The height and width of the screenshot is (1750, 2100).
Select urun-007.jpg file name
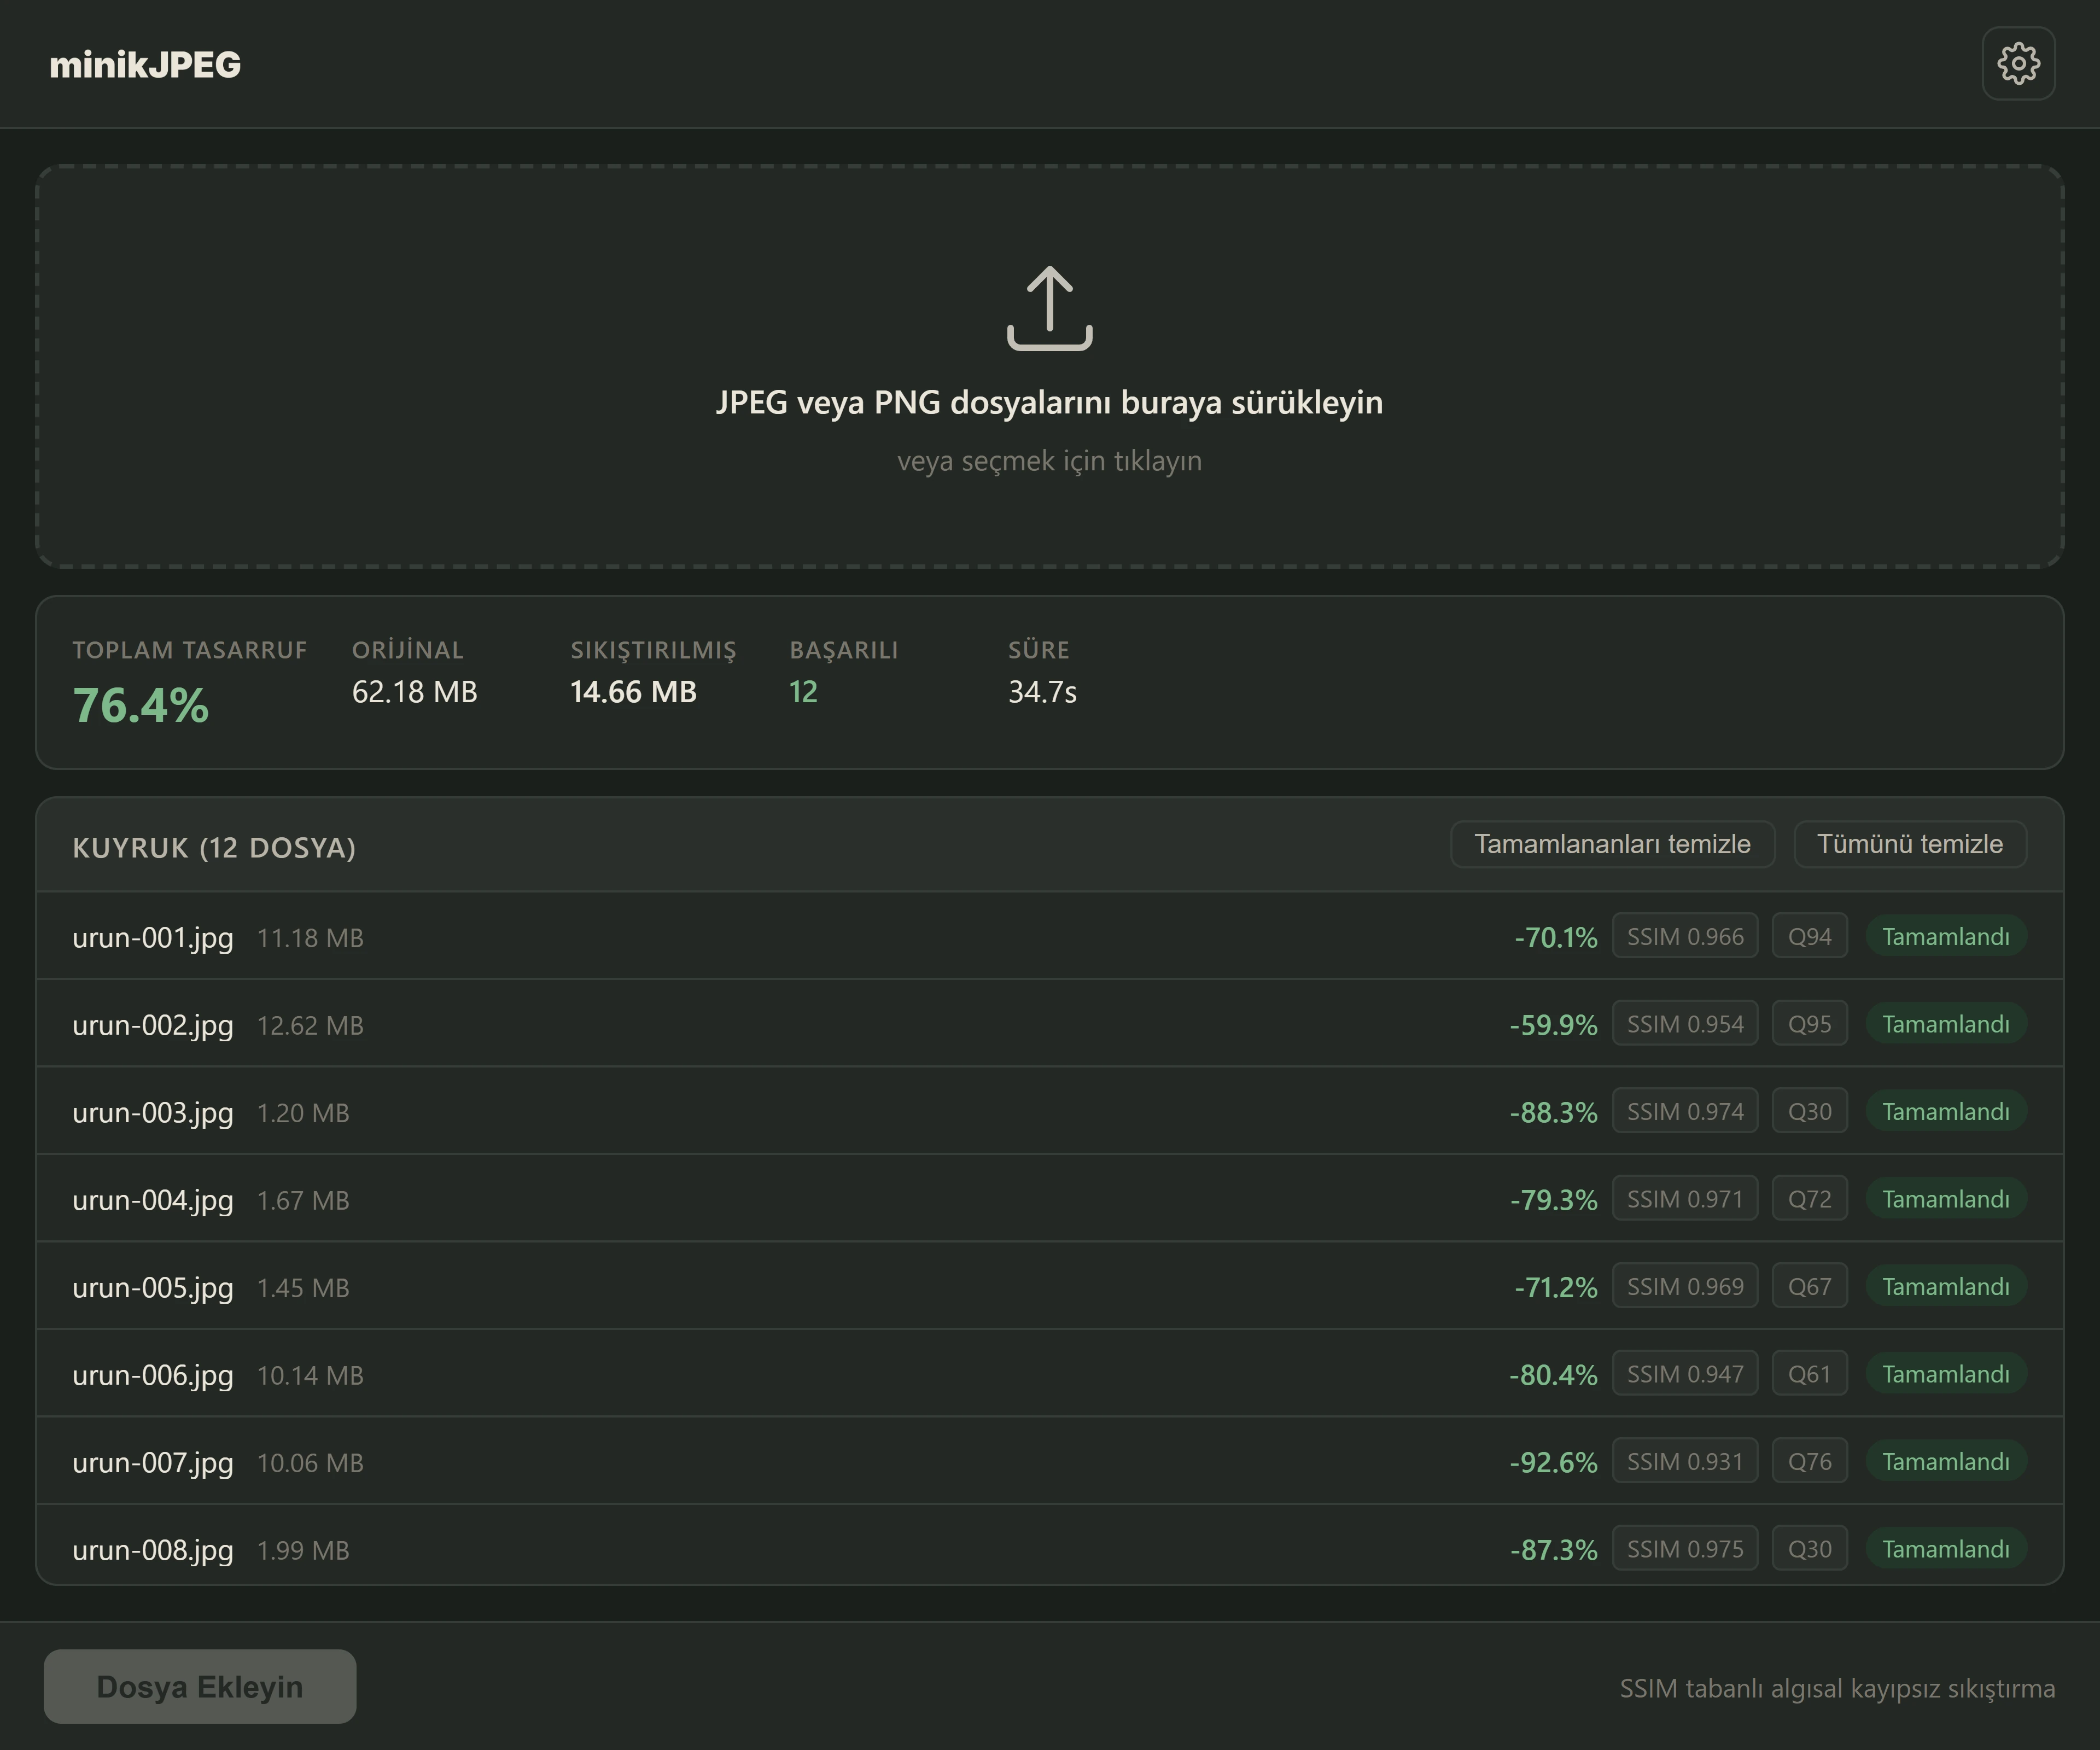pos(152,1462)
